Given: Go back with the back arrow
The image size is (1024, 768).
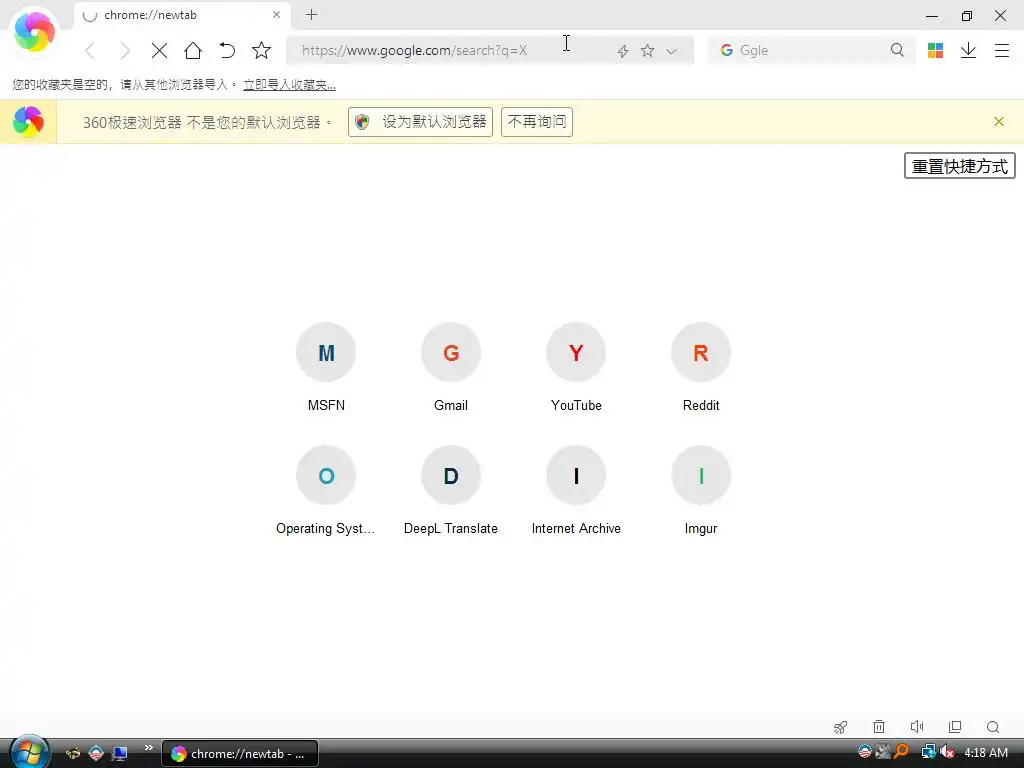Looking at the screenshot, I should click(x=90, y=50).
